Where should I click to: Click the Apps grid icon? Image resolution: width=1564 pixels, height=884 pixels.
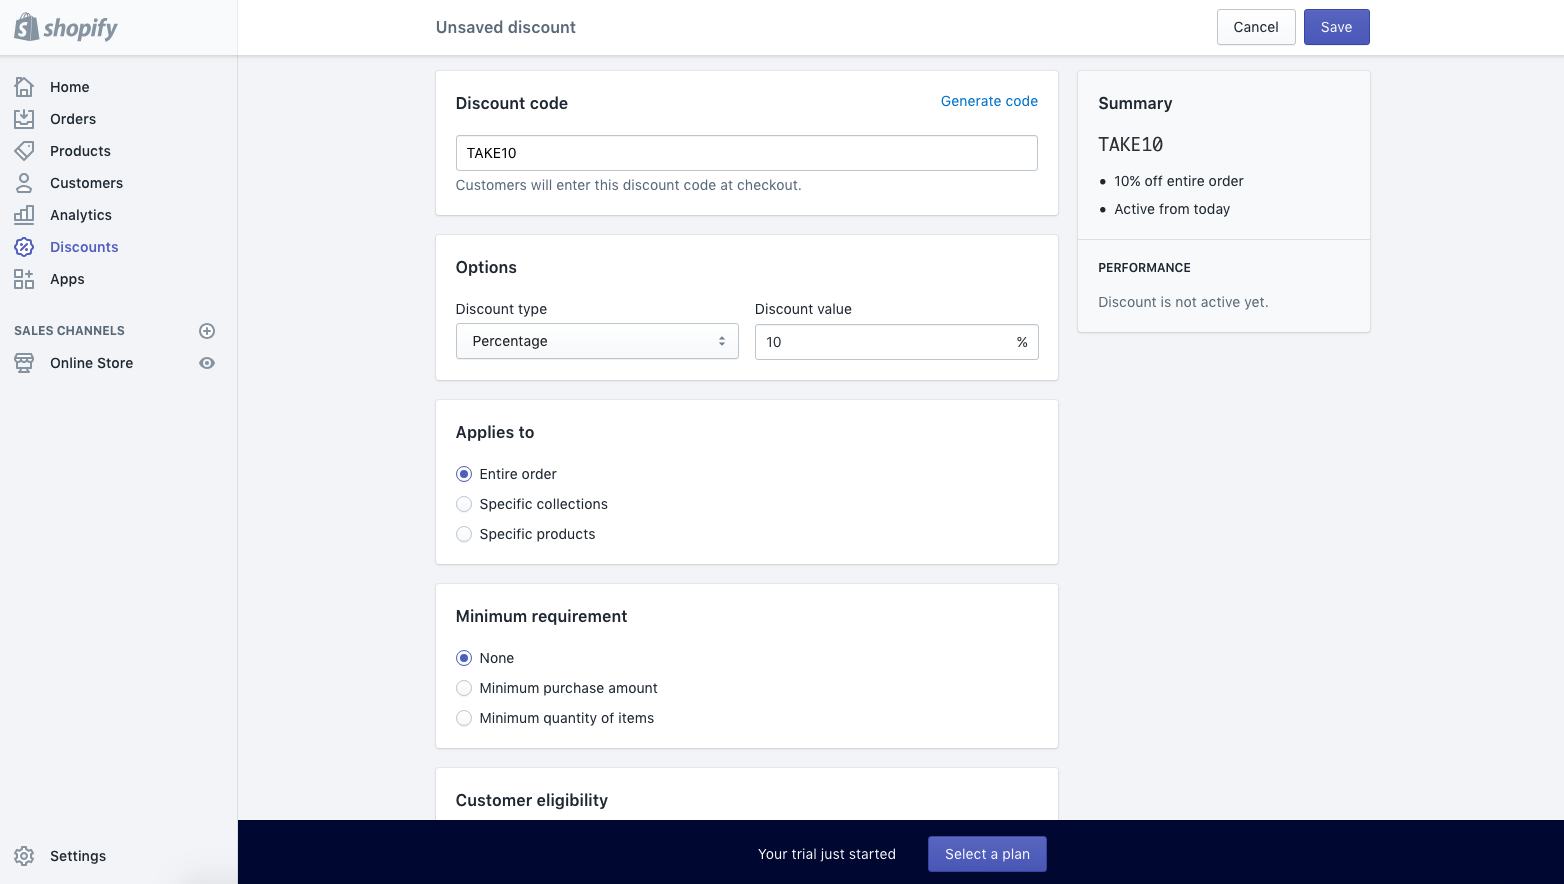click(24, 279)
